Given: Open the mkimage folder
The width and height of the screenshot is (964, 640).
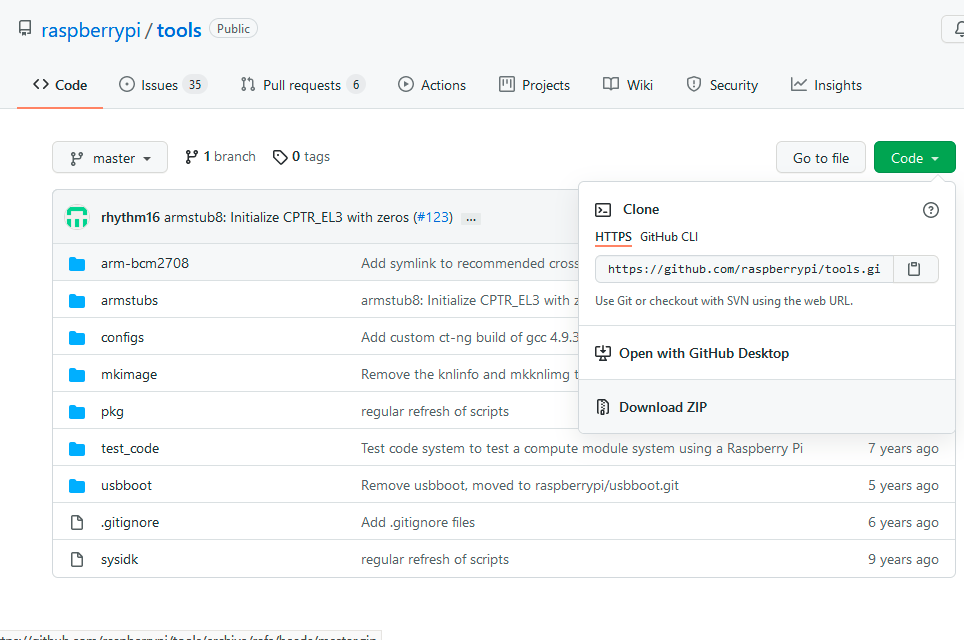Looking at the screenshot, I should click(x=129, y=374).
